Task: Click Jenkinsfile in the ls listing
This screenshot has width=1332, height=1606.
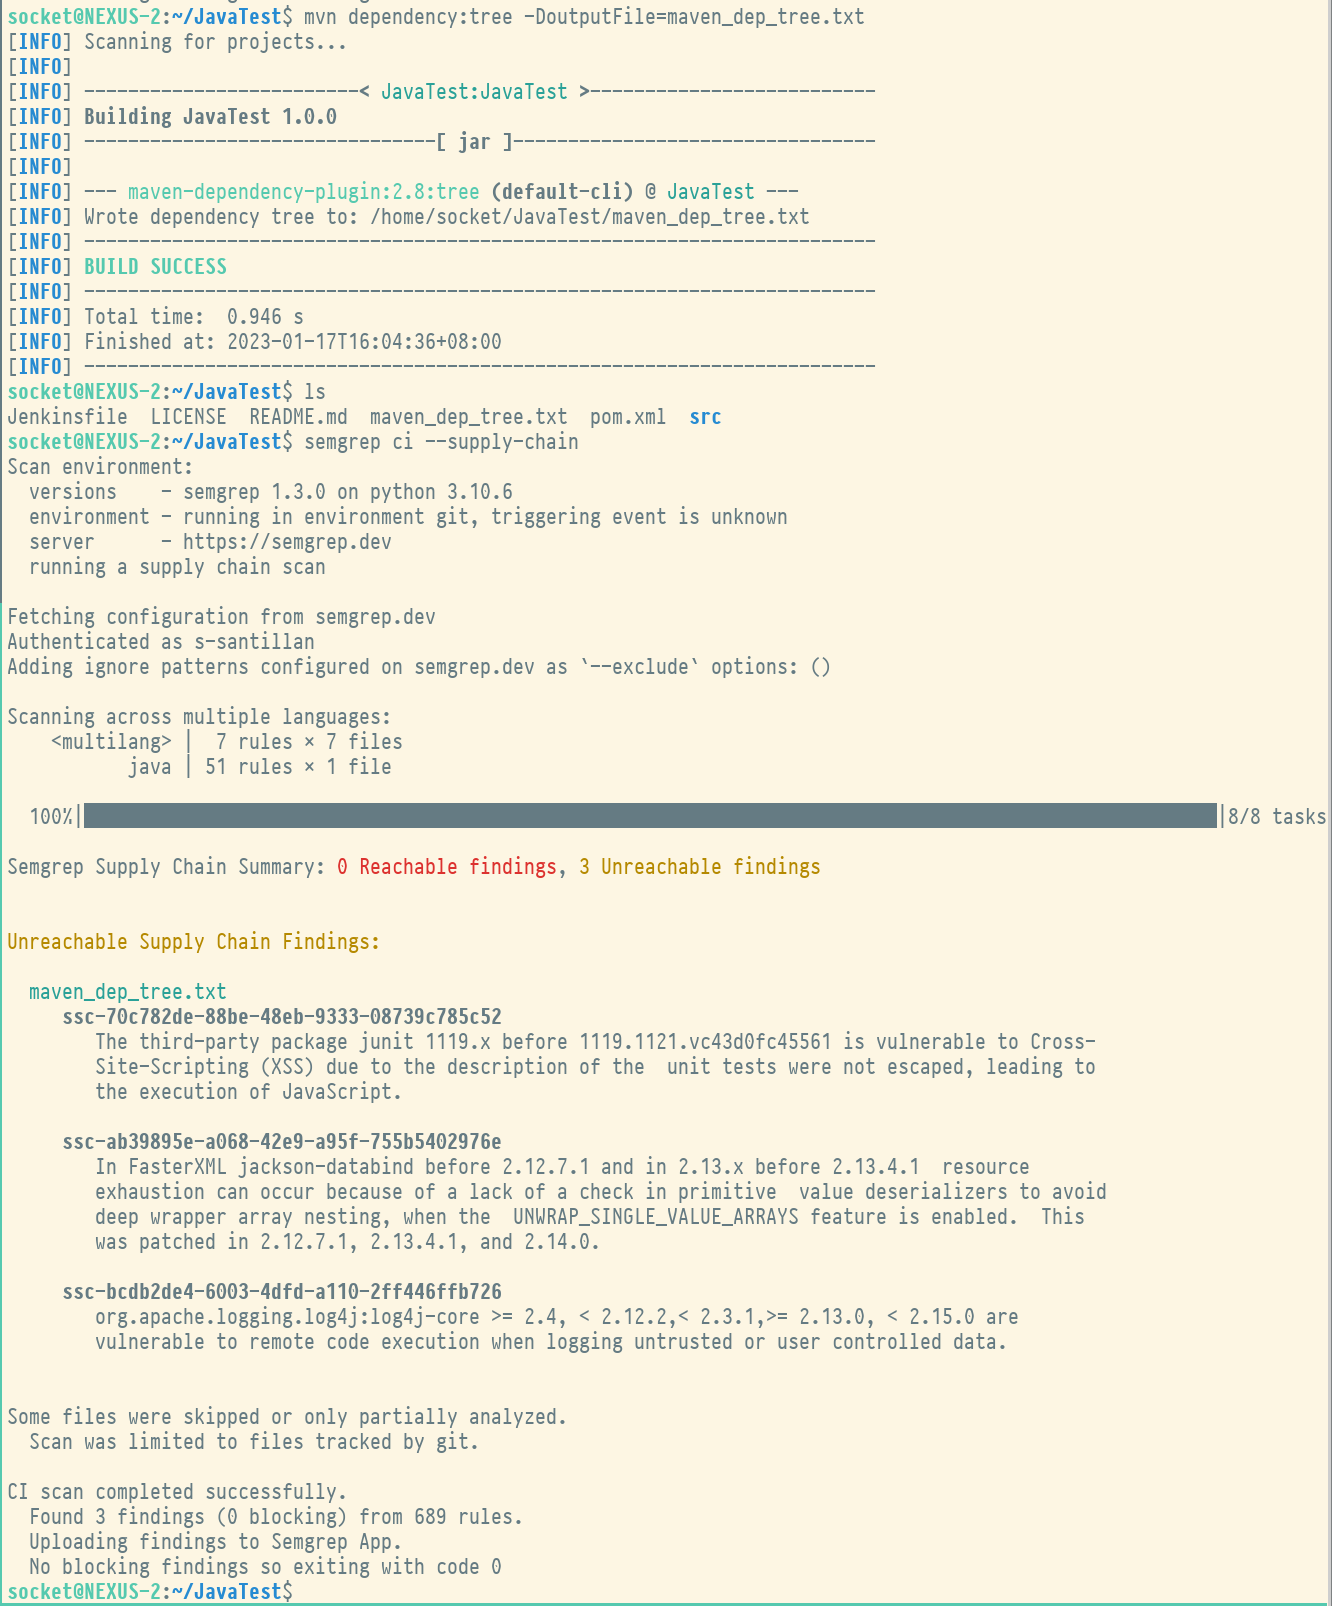Action: click(x=67, y=417)
